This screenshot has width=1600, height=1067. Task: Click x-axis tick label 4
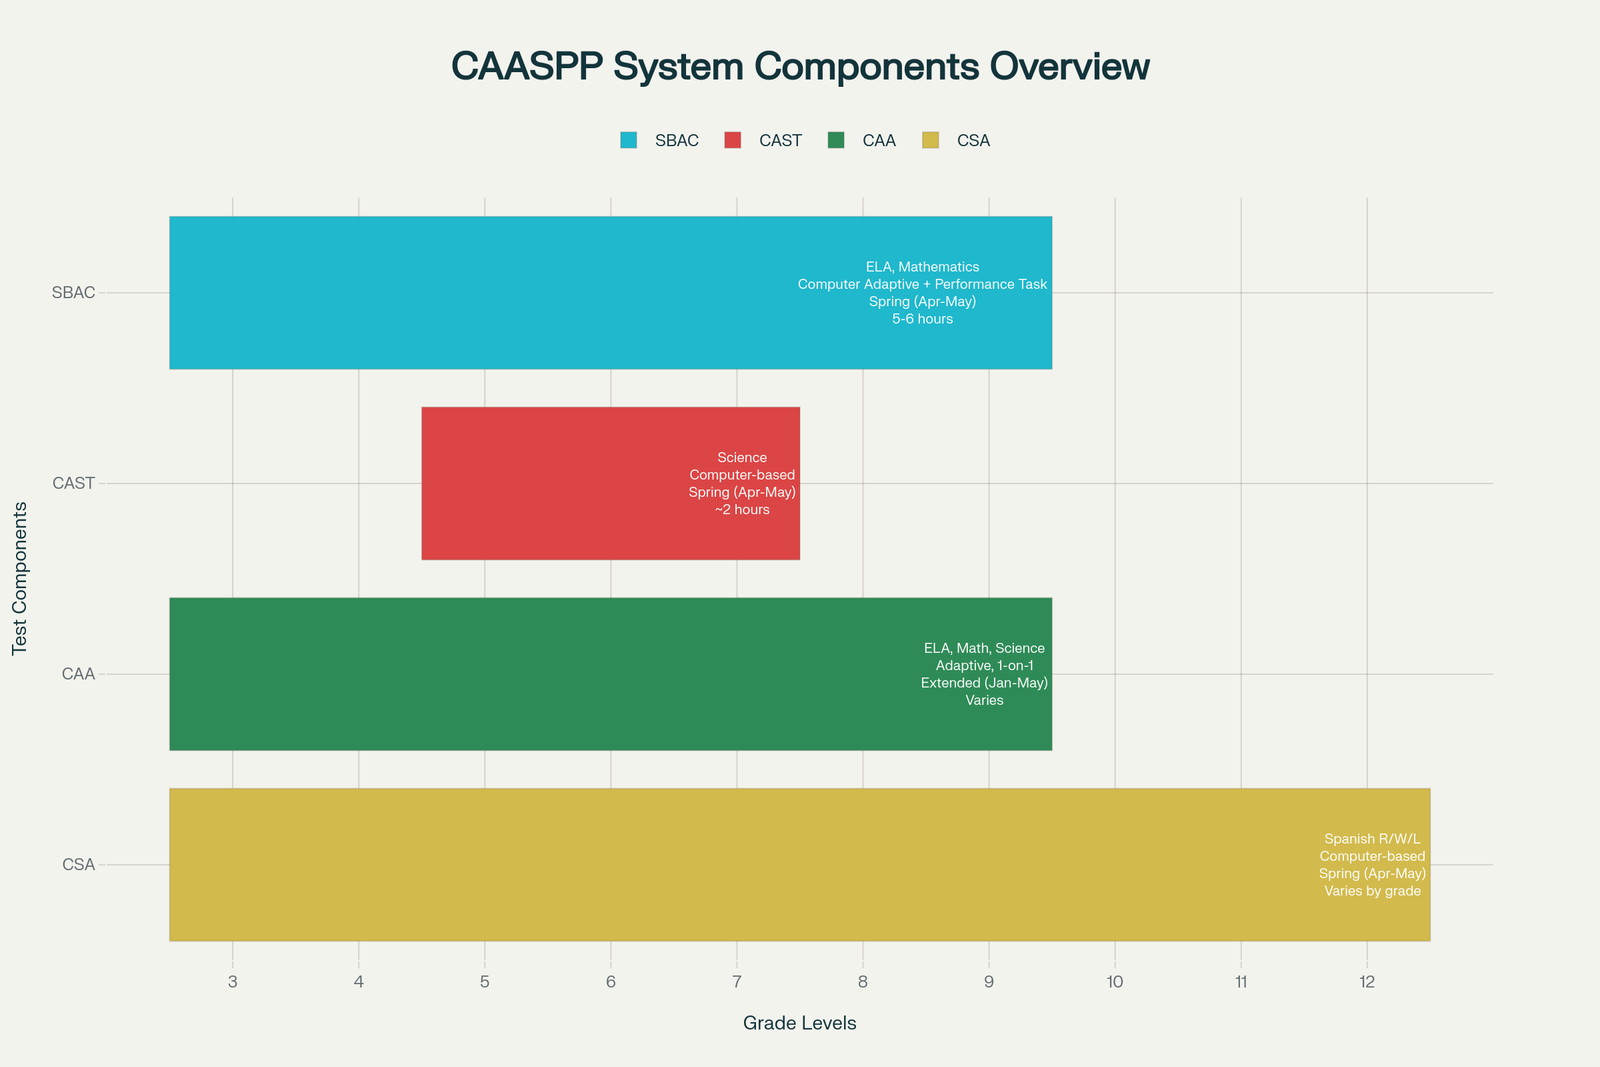(359, 982)
